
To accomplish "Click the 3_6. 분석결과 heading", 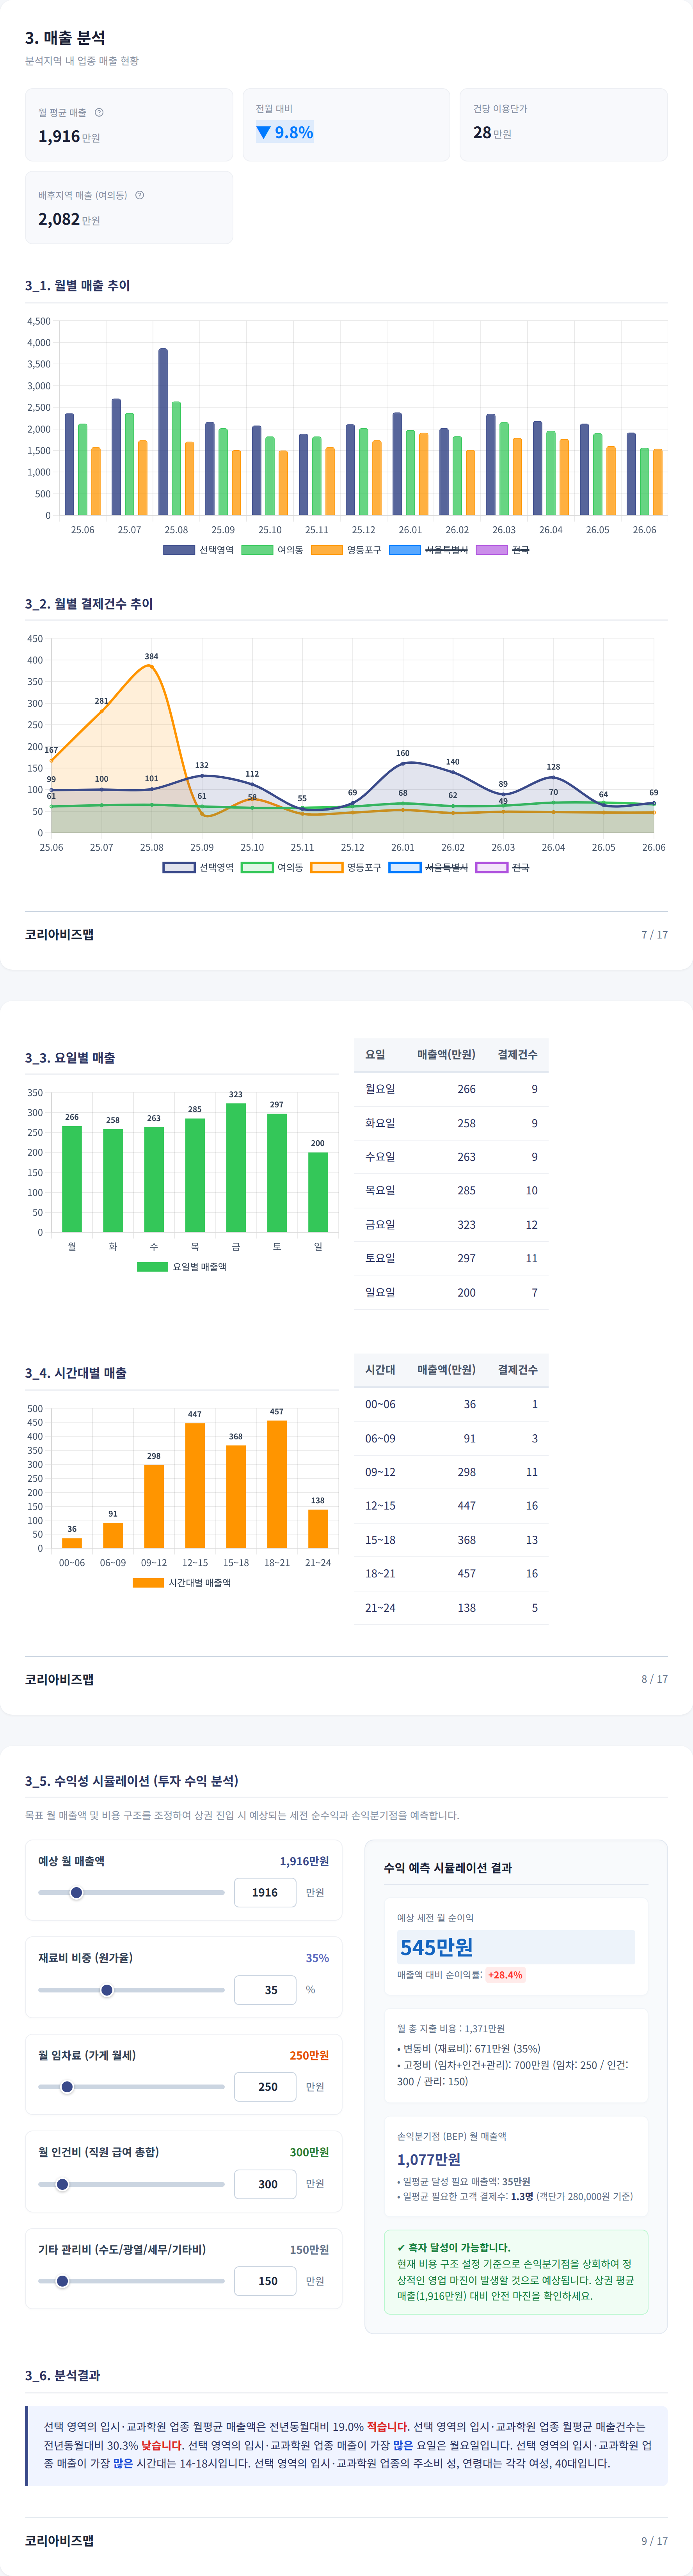I will click(62, 2376).
